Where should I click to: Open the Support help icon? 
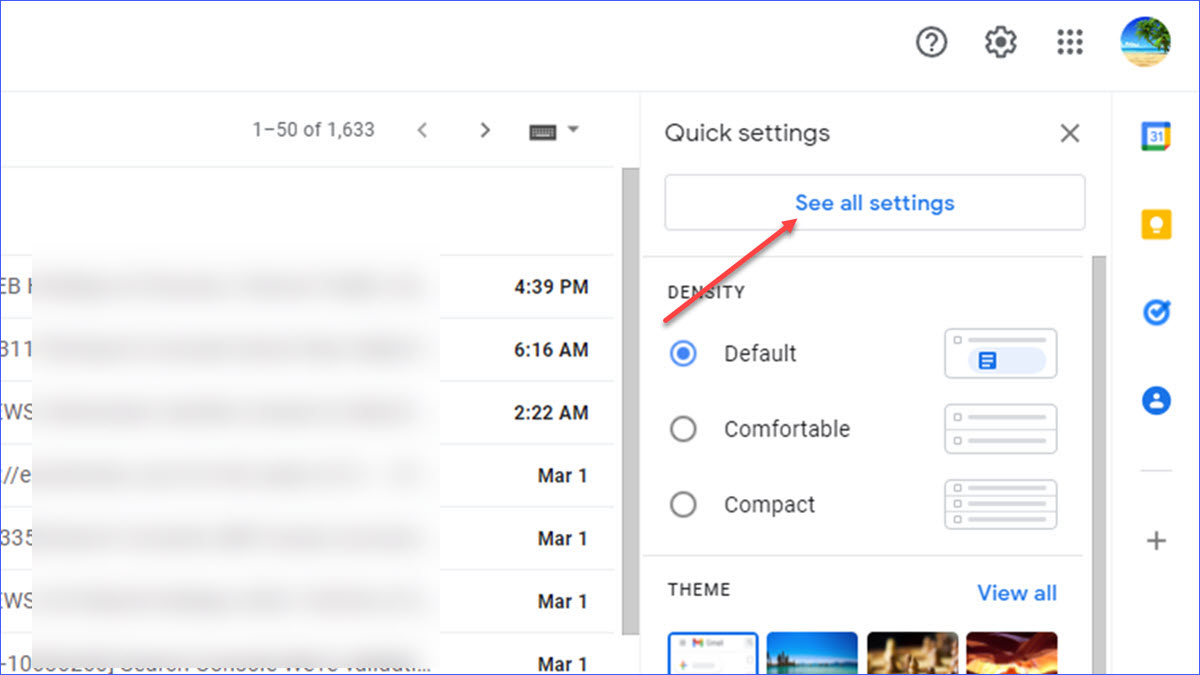pos(931,43)
